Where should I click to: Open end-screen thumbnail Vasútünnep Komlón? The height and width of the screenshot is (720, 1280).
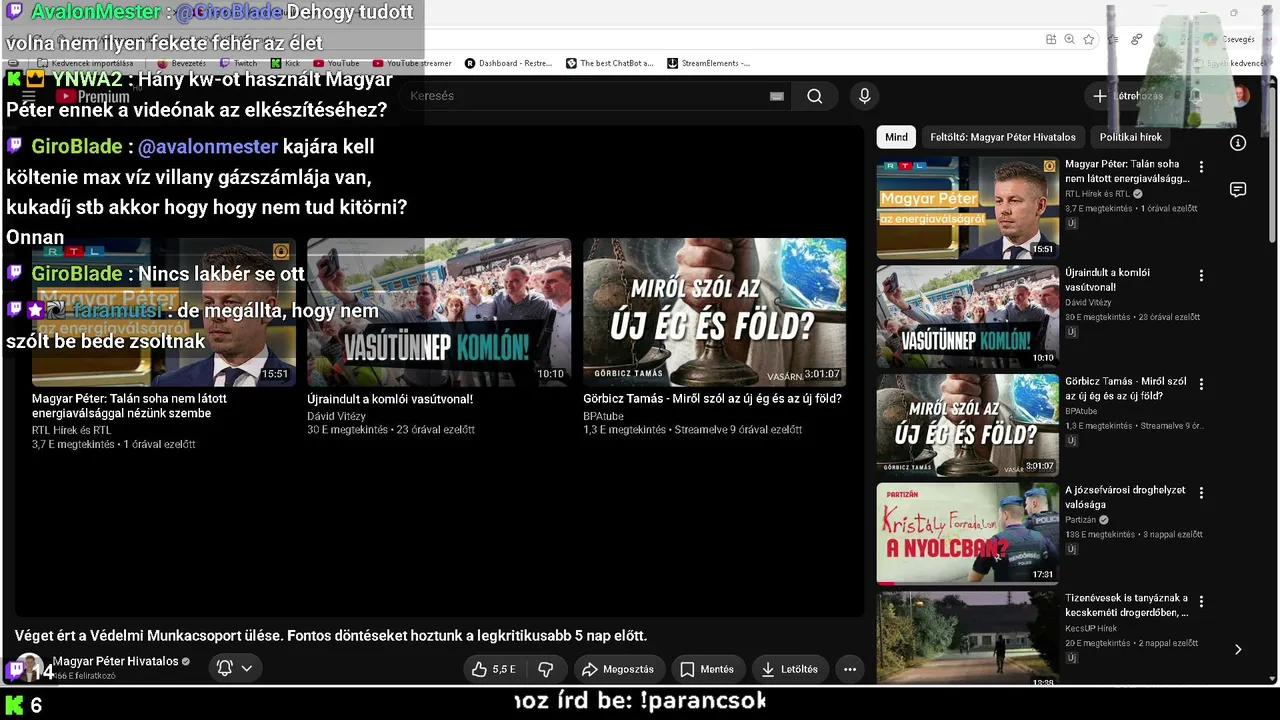point(439,312)
